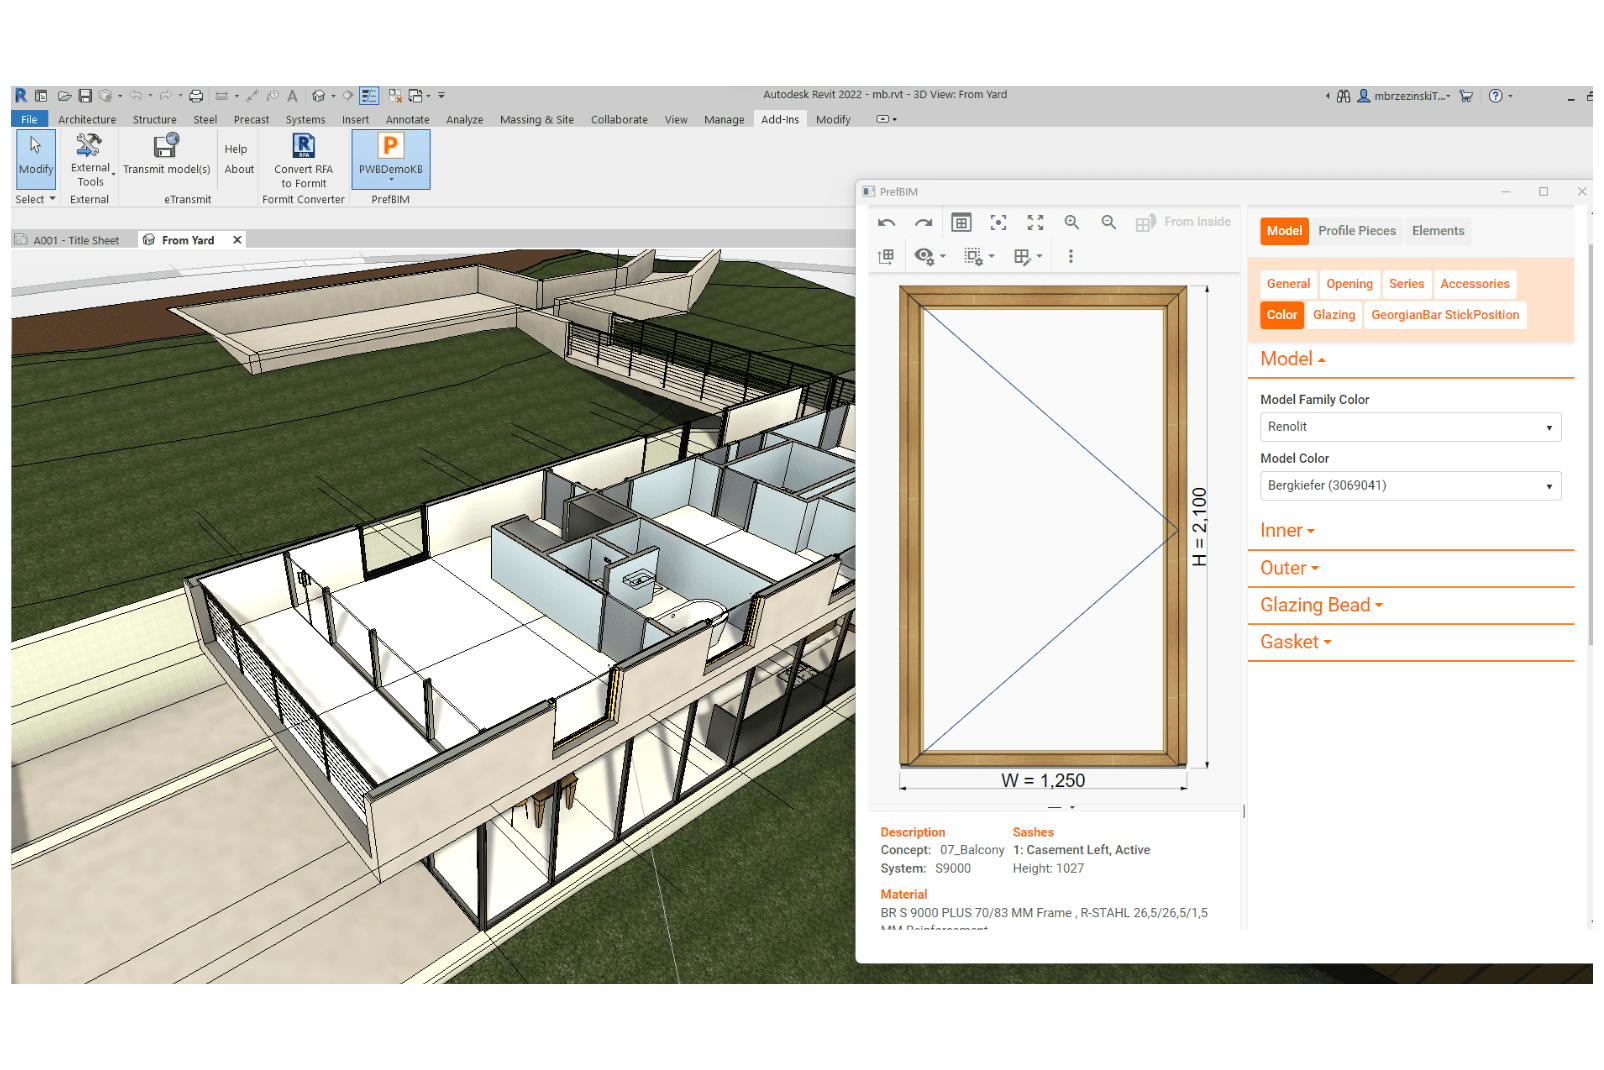Click the Zoom Out magnifier in PrefBIM
The height and width of the screenshot is (1070, 1604).
point(1108,223)
